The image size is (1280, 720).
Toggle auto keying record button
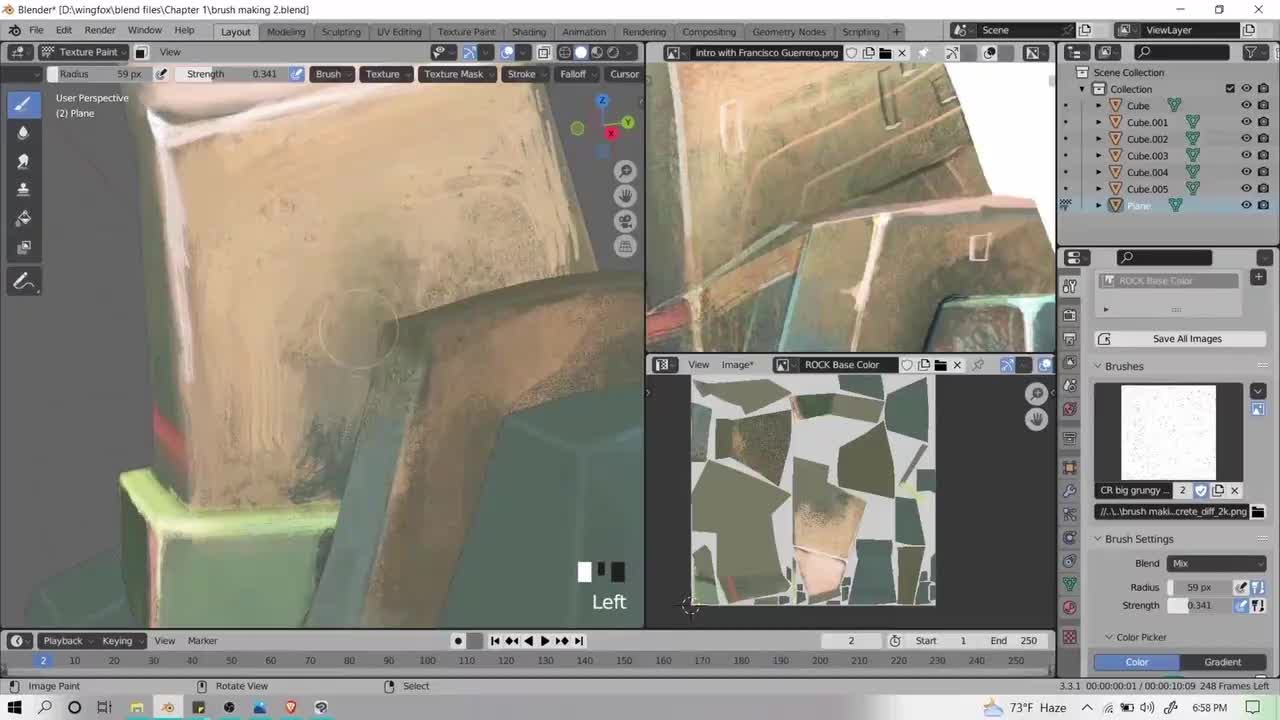458,641
